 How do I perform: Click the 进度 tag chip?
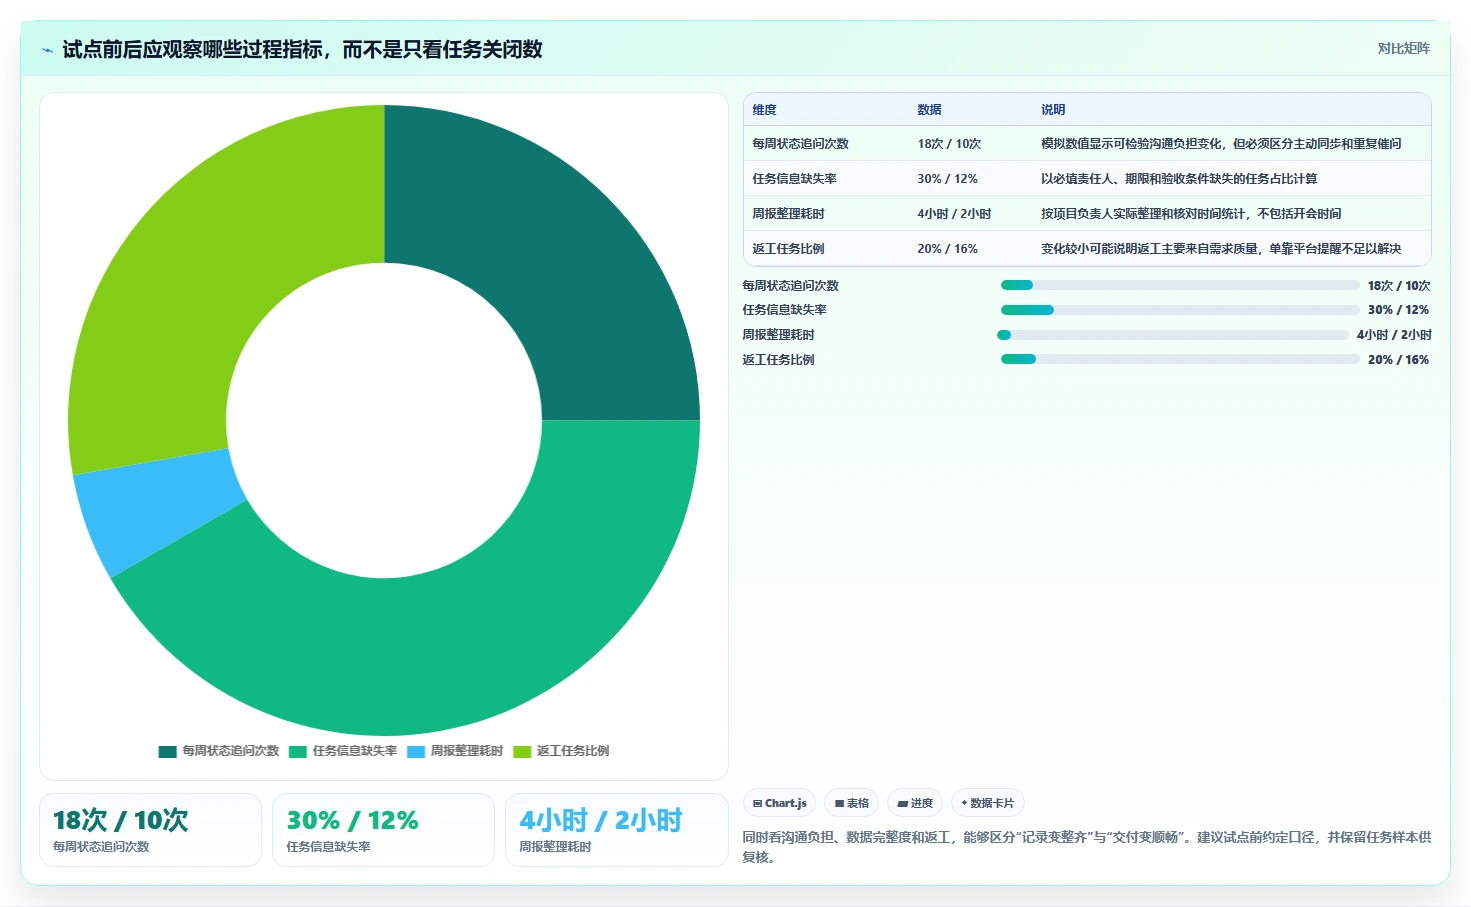coord(915,803)
